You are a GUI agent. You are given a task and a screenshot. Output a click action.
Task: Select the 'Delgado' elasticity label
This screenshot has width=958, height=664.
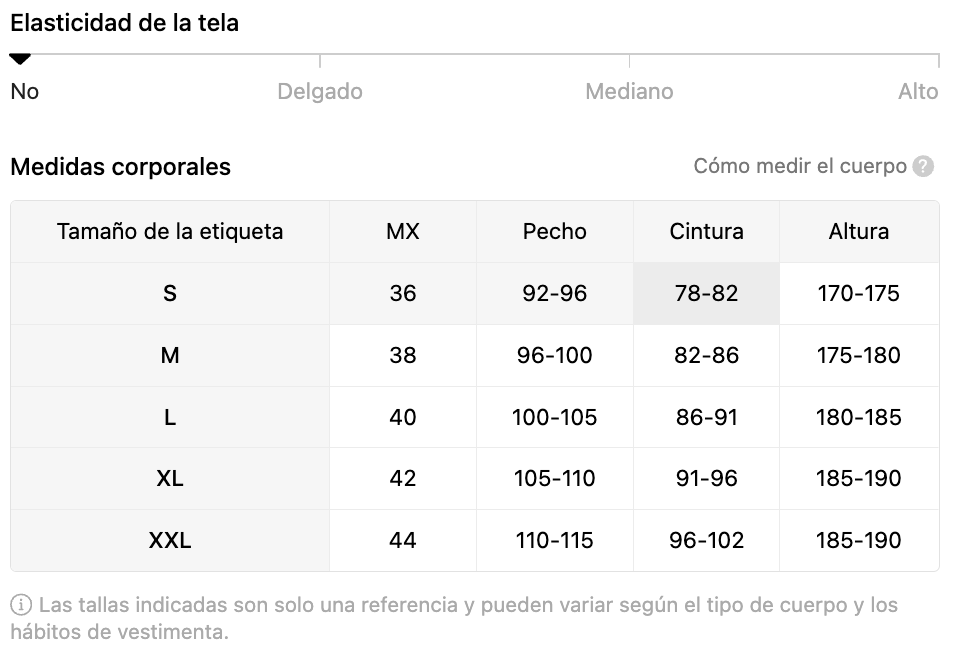point(320,92)
